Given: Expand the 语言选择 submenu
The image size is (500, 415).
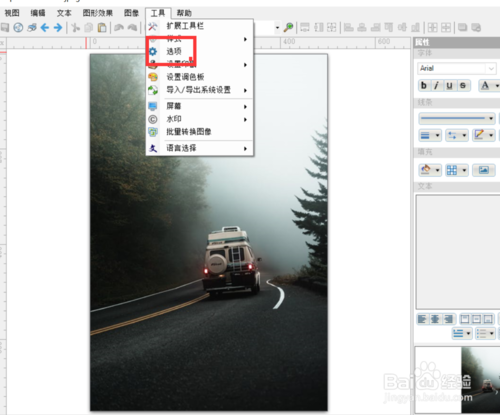Looking at the screenshot, I should coord(199,148).
